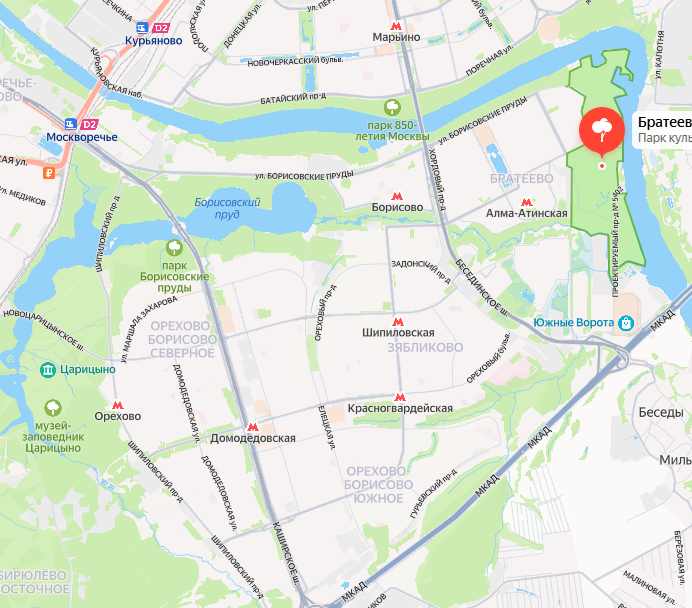Select the парк Борисовские пруды tree icon
This screenshot has height=608, width=692.
point(174,248)
